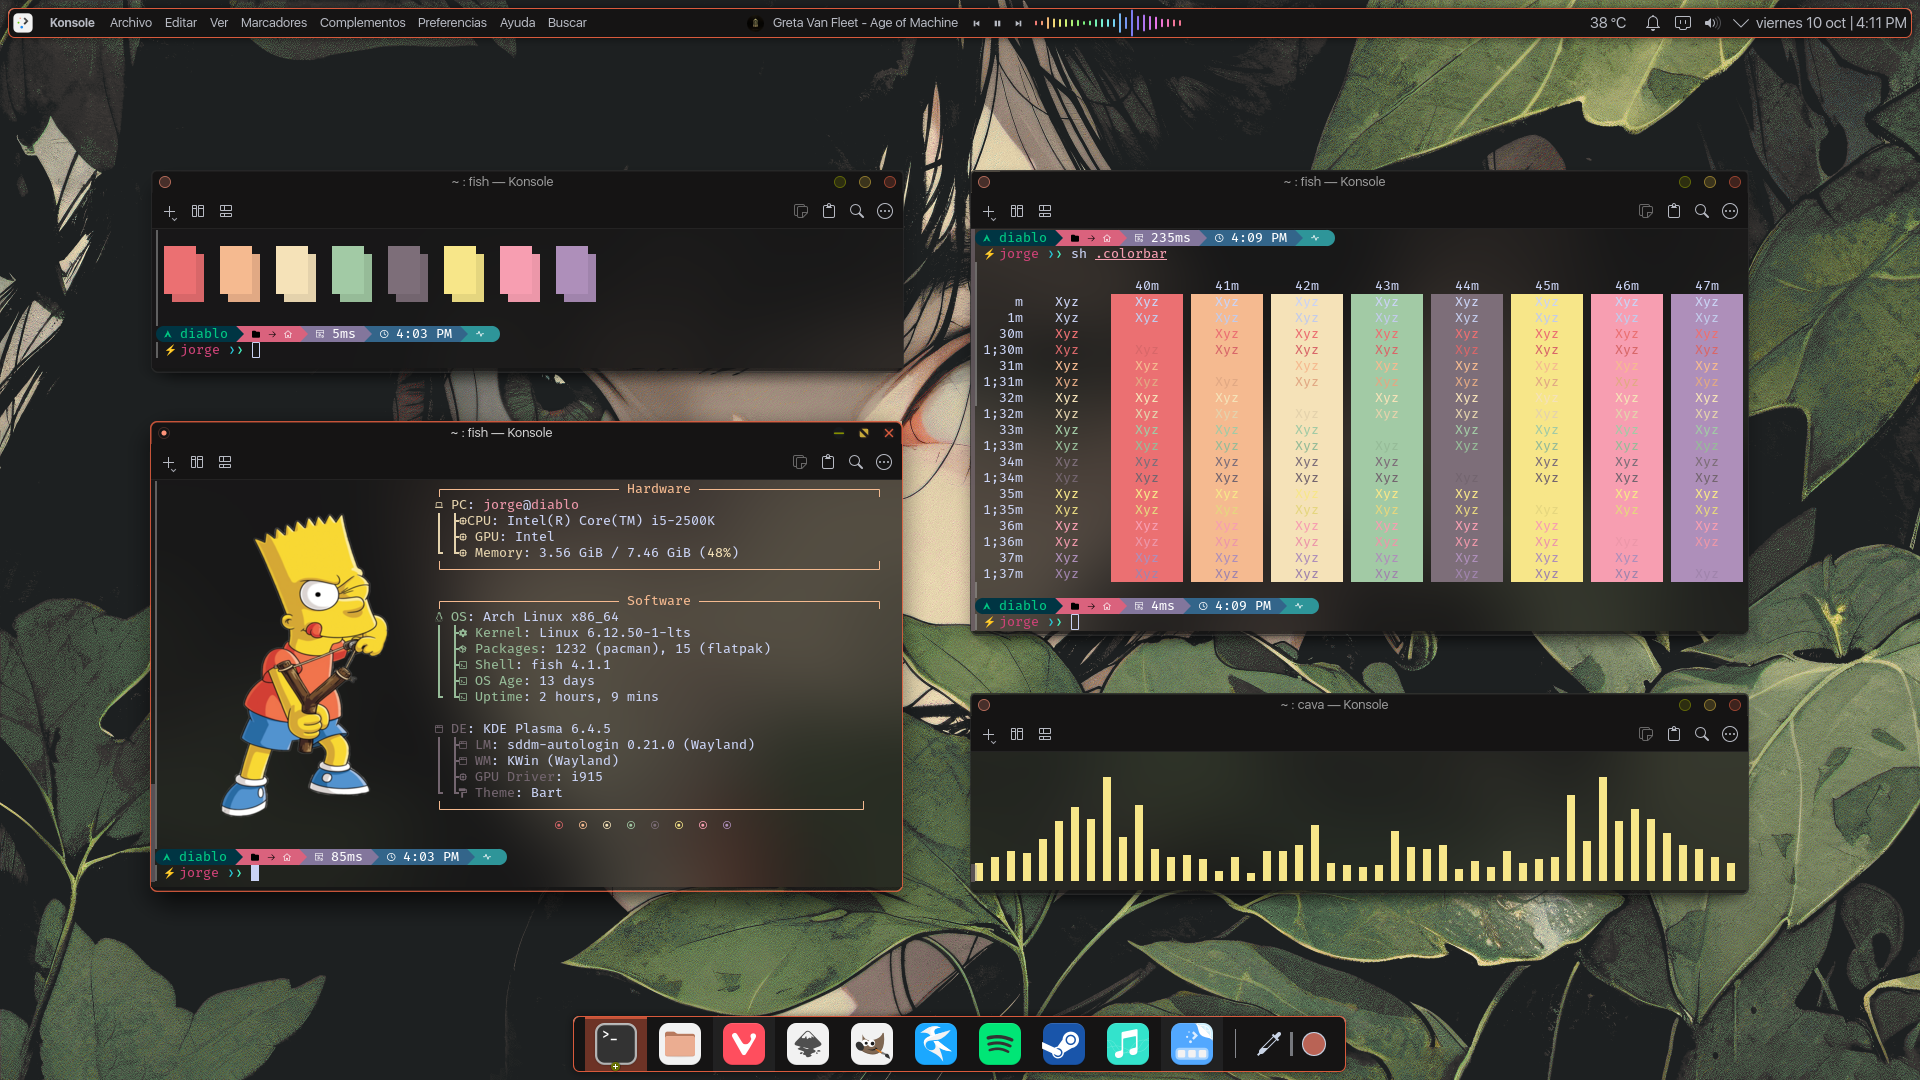Viewport: 1920px width, 1080px height.
Task: Click the search icon in the cava Konsole window
Action: [x=1702, y=734]
